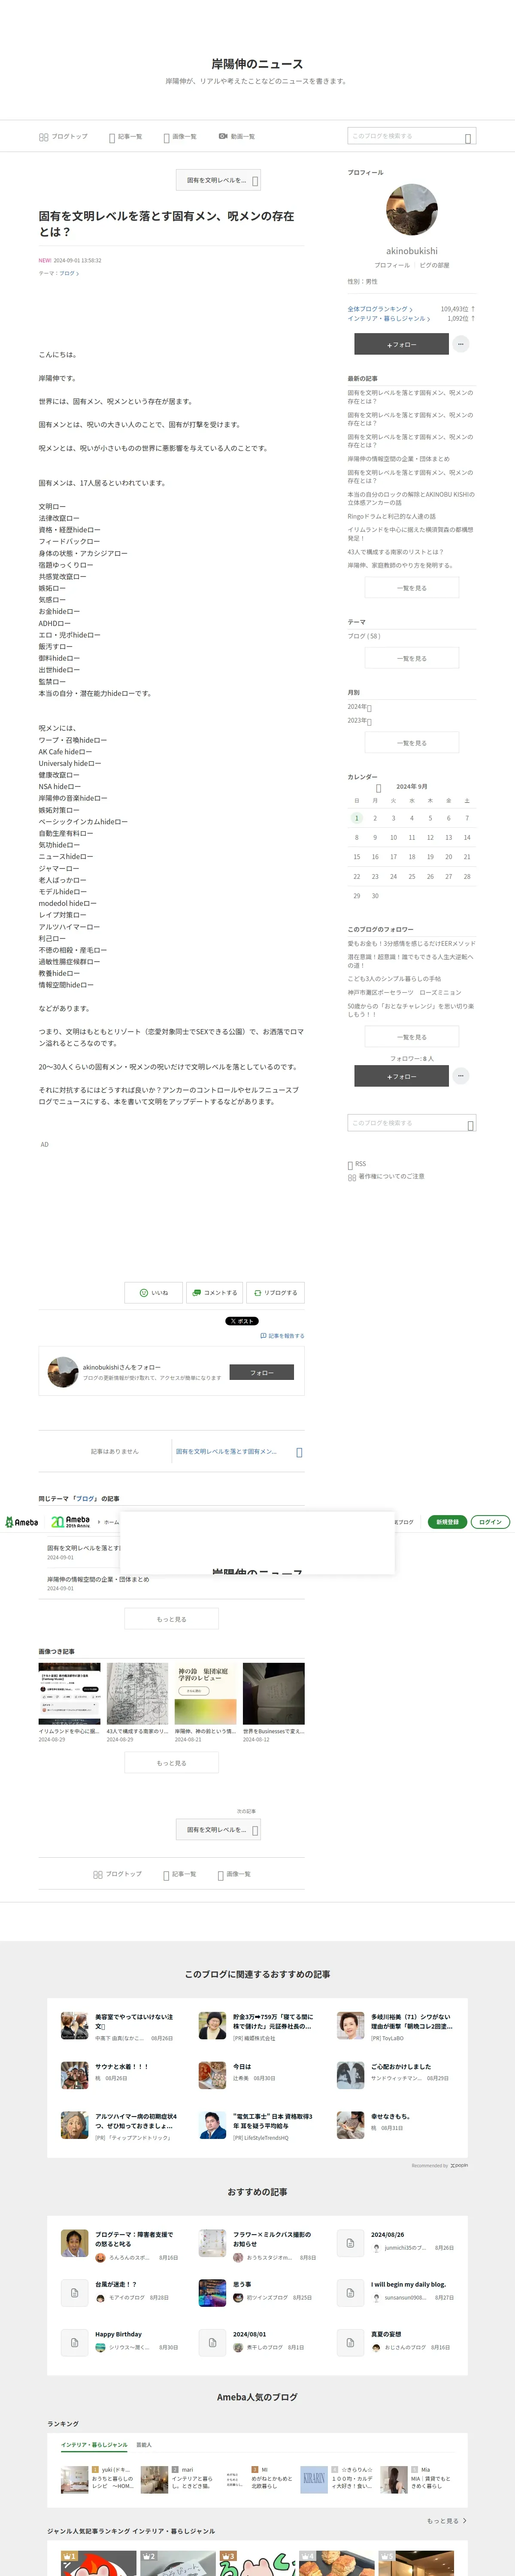Open the more-options dots beside upper フォロー
This screenshot has height=2576, width=515.
tap(461, 344)
